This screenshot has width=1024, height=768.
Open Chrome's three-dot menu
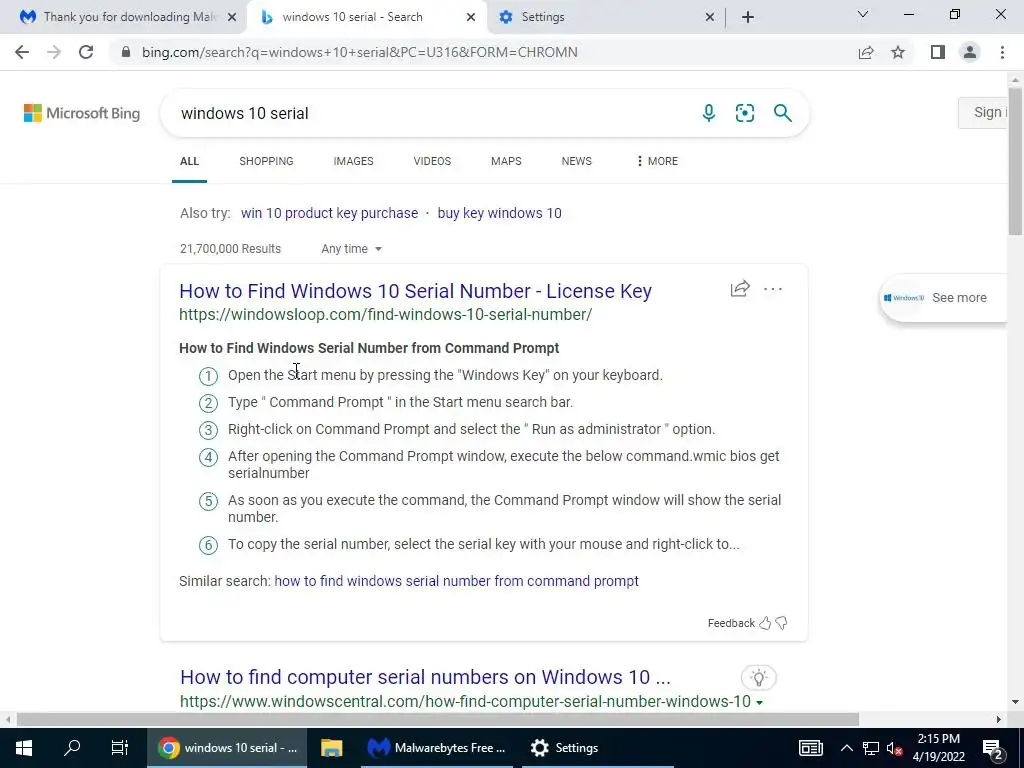click(1002, 52)
